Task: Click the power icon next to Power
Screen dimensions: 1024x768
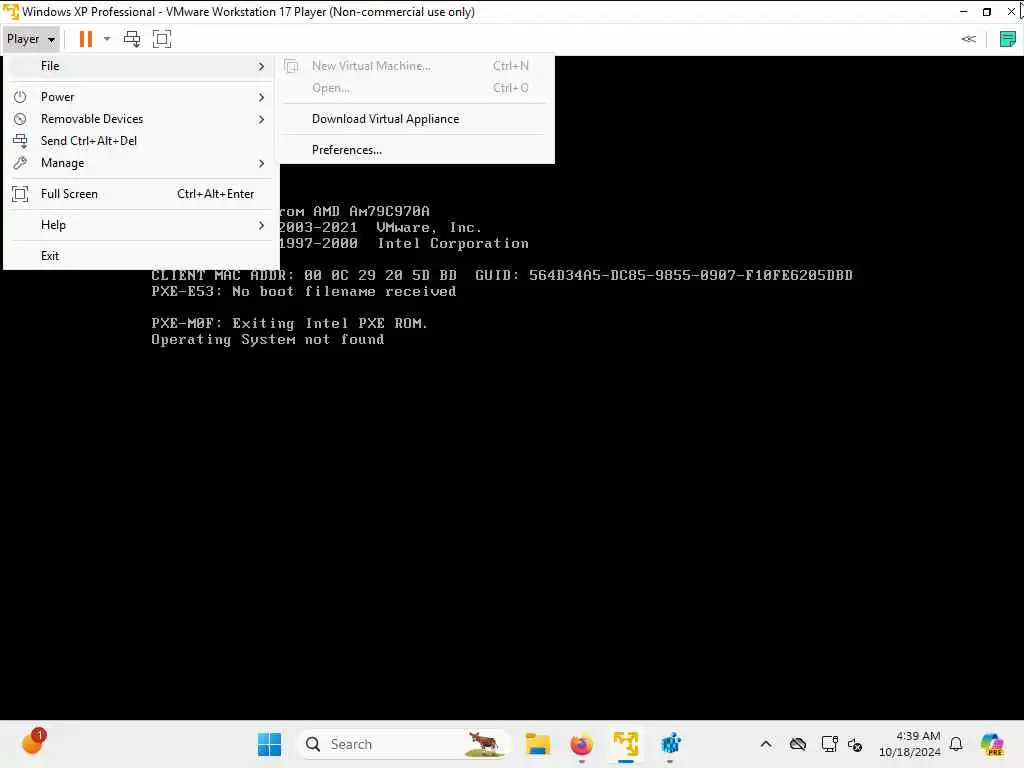Action: [x=20, y=97]
